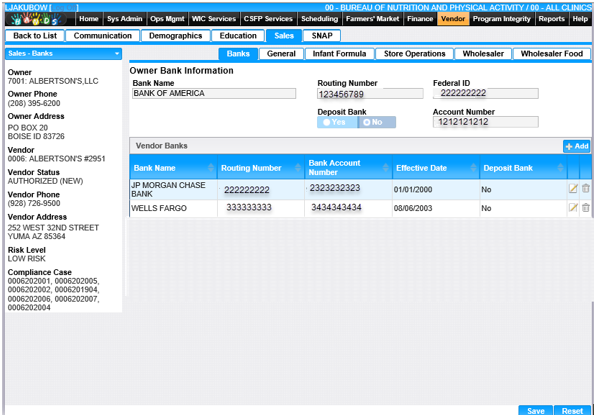Viewport: 595px width, 415px height.
Task: Open the Finance menu
Action: point(420,19)
